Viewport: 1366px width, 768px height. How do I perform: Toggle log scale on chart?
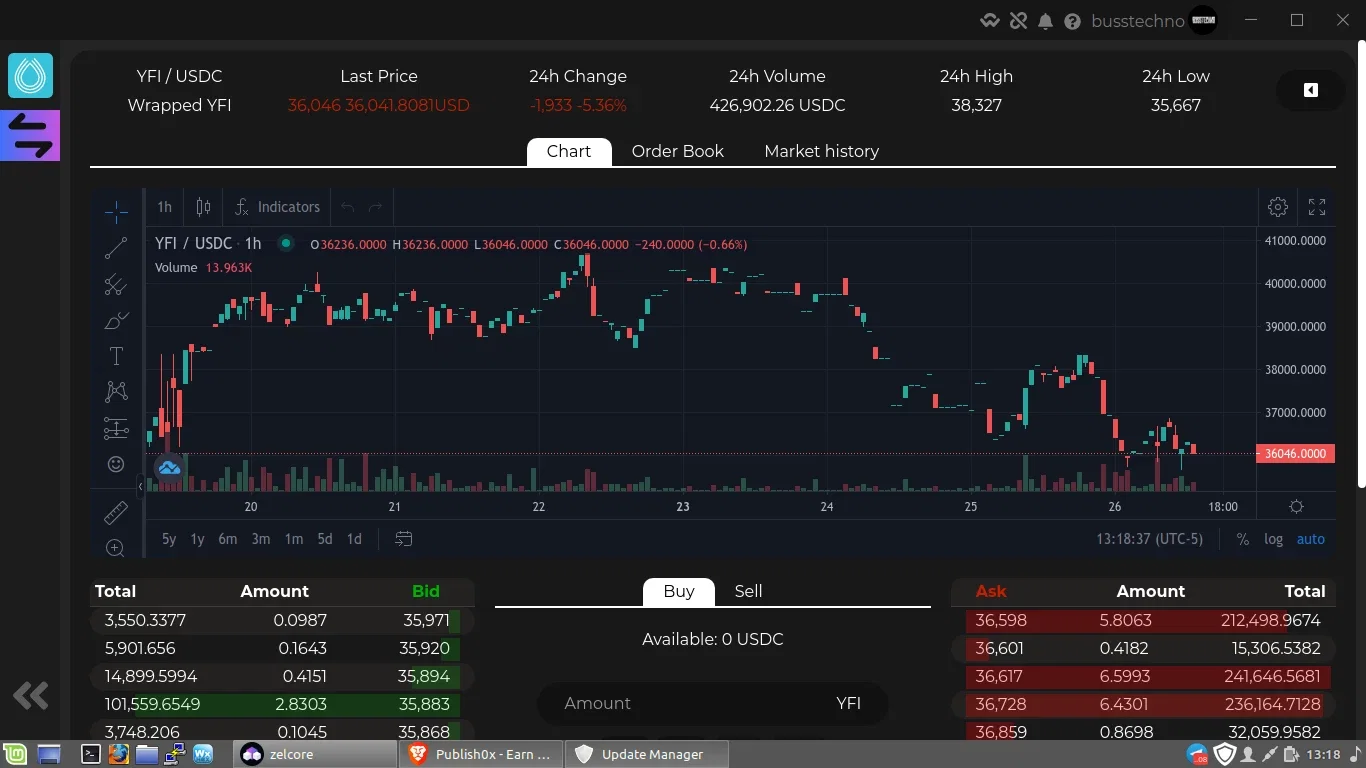[x=1273, y=539]
